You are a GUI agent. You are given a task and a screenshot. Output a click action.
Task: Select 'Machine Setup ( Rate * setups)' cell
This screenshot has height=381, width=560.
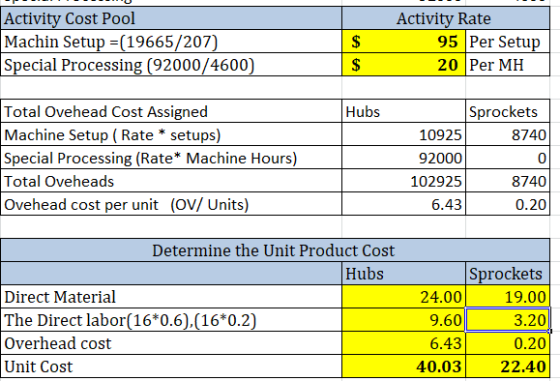171,135
